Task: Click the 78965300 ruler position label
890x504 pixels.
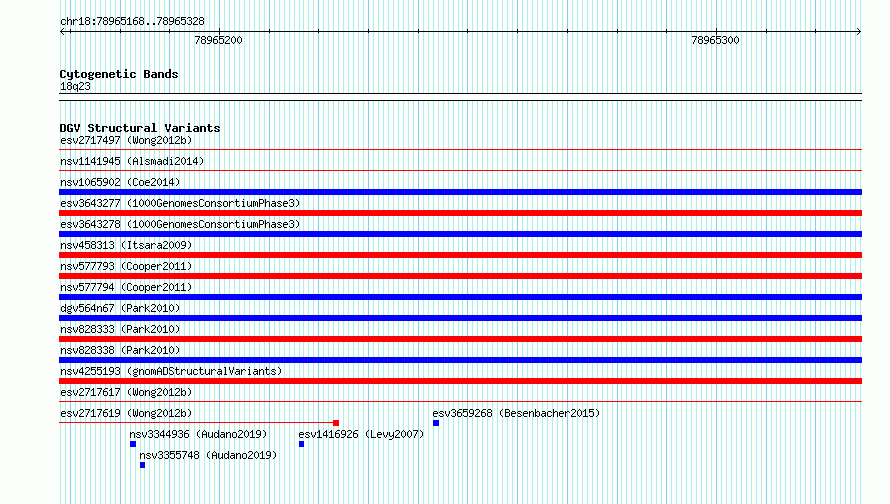Action: (x=715, y=40)
